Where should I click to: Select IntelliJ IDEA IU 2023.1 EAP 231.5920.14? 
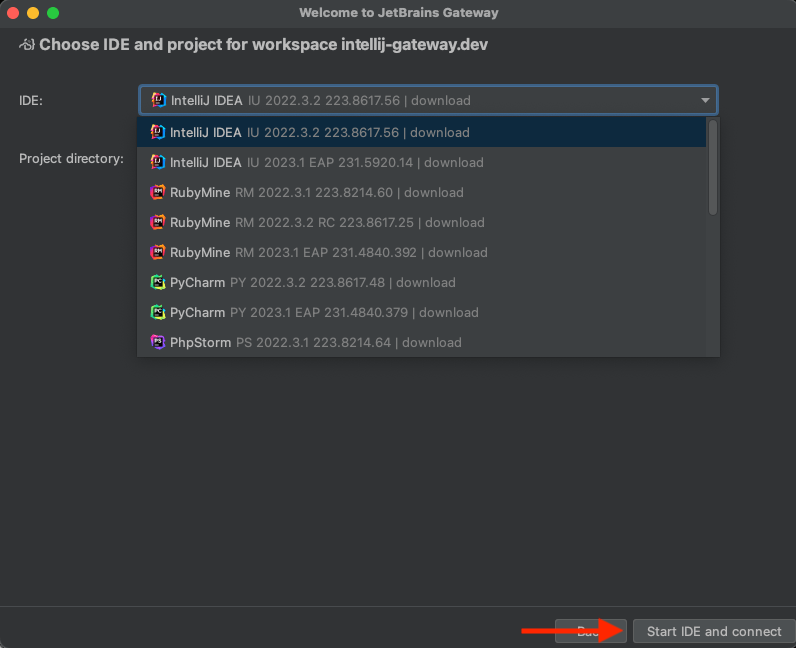pyautogui.click(x=421, y=162)
